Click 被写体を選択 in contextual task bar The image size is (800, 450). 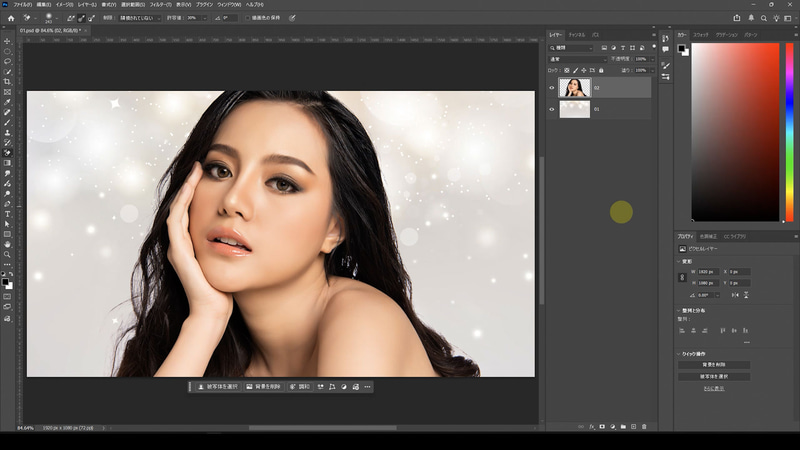click(218, 387)
